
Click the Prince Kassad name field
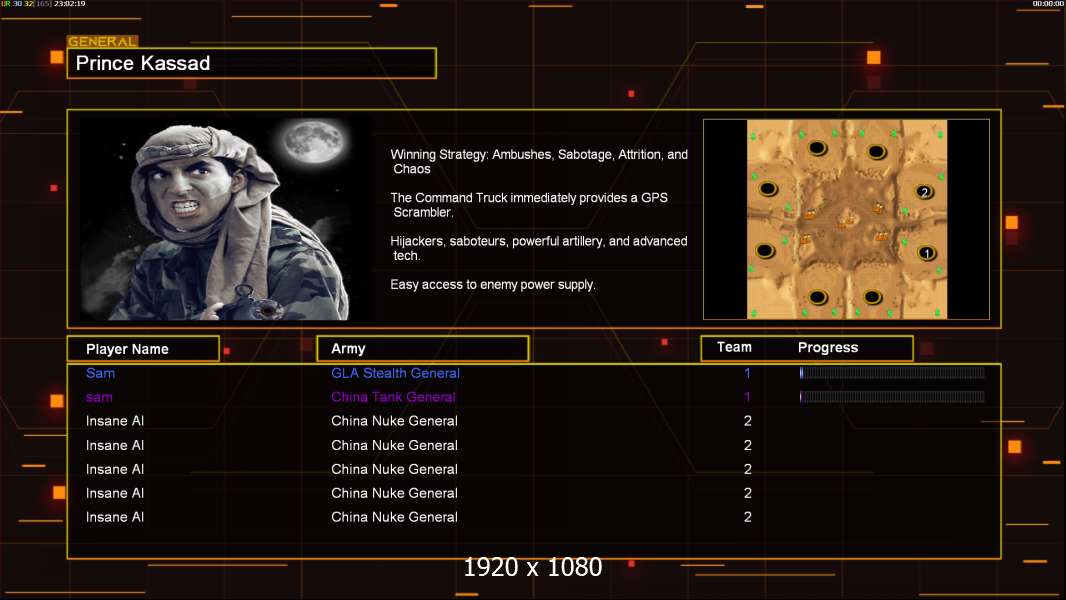[x=252, y=63]
